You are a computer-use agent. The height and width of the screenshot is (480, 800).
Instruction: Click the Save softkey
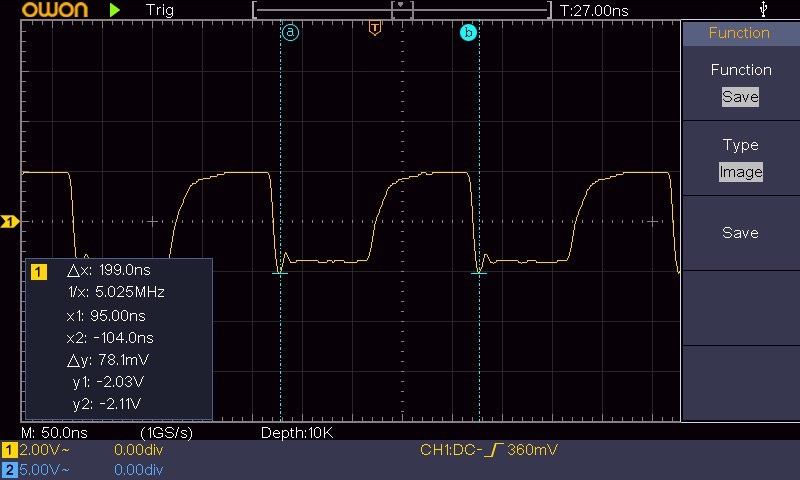[x=740, y=233]
